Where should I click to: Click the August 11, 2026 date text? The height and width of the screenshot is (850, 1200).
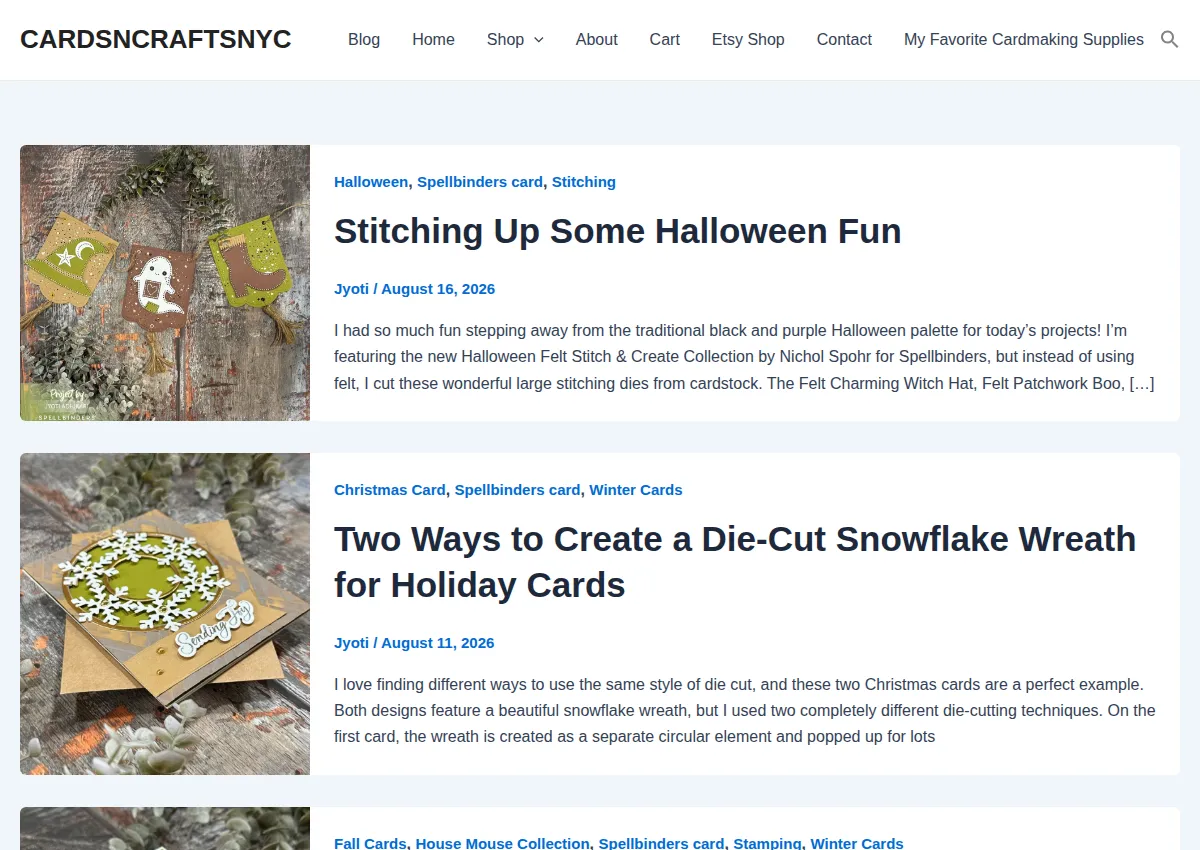click(x=438, y=643)
